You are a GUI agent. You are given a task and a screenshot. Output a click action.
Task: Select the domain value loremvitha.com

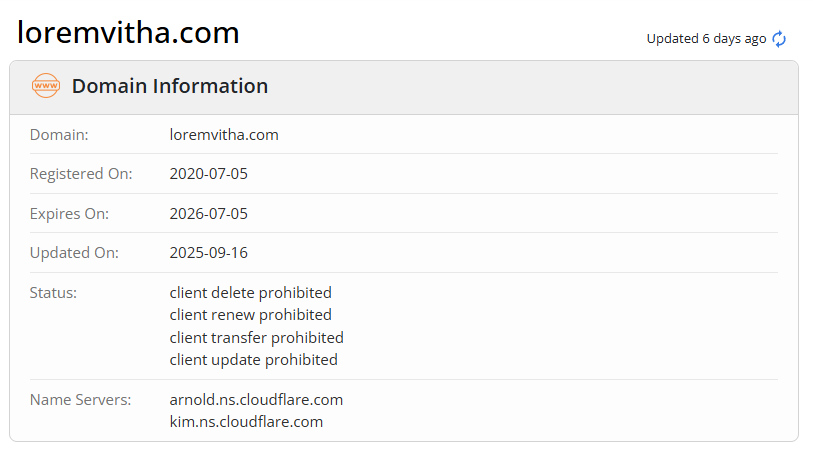pyautogui.click(x=224, y=134)
